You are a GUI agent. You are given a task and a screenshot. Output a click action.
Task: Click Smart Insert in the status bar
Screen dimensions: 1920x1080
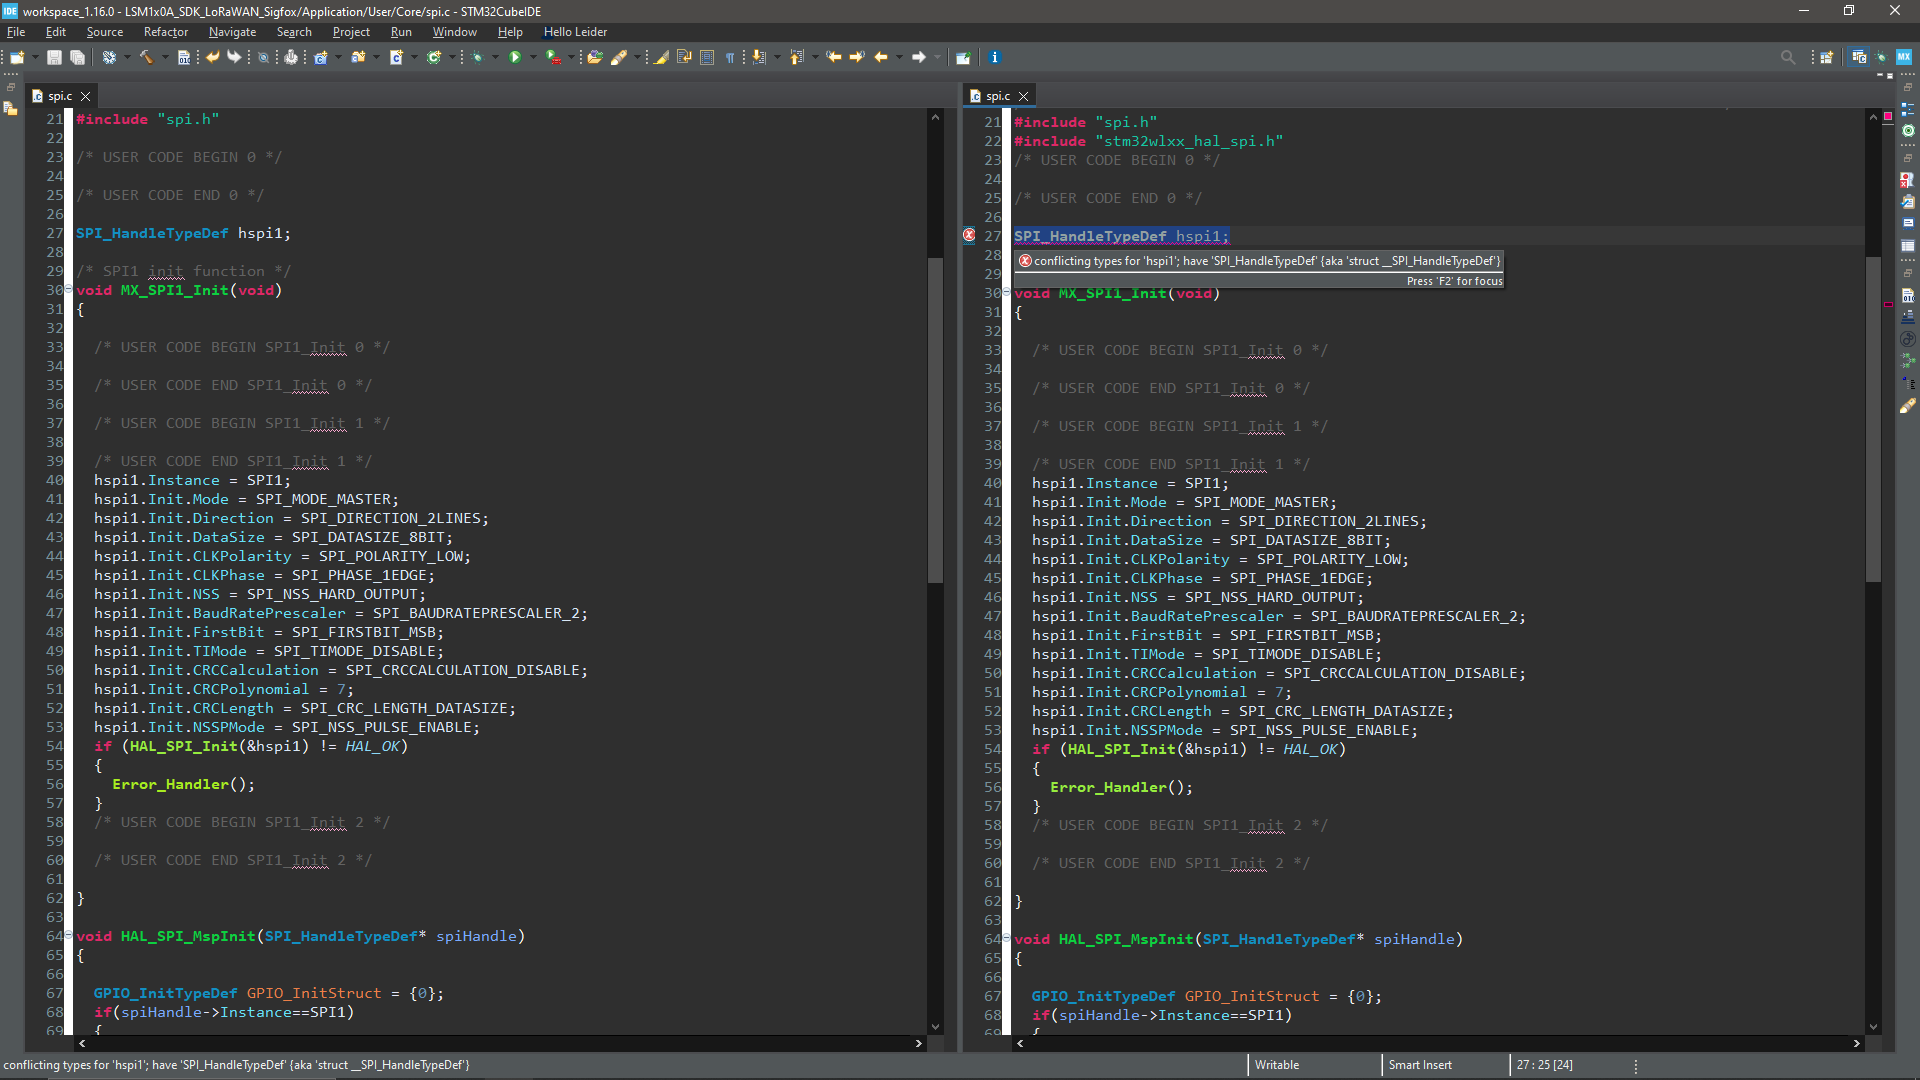click(1420, 1065)
